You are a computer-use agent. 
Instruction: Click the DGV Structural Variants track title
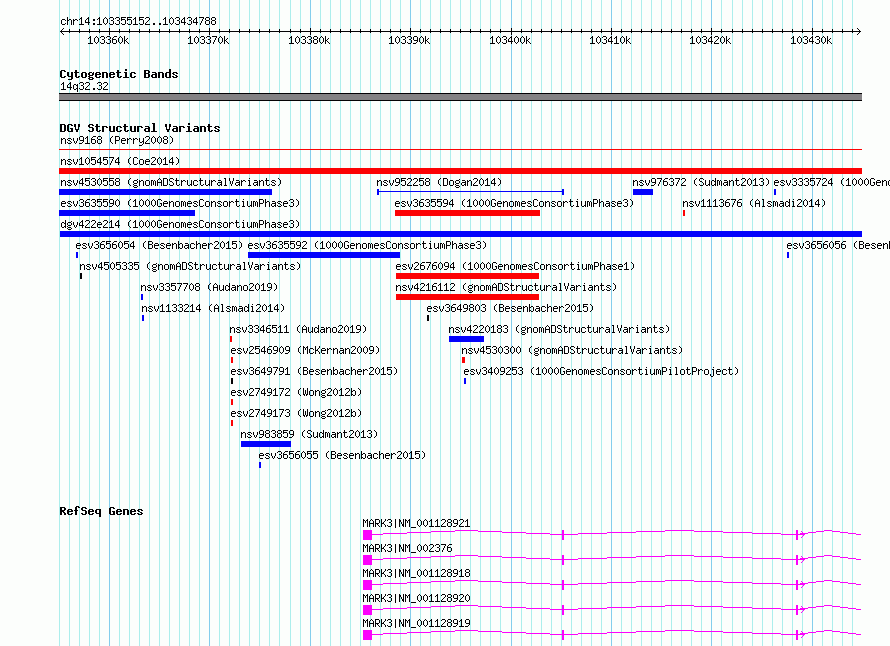click(140, 128)
